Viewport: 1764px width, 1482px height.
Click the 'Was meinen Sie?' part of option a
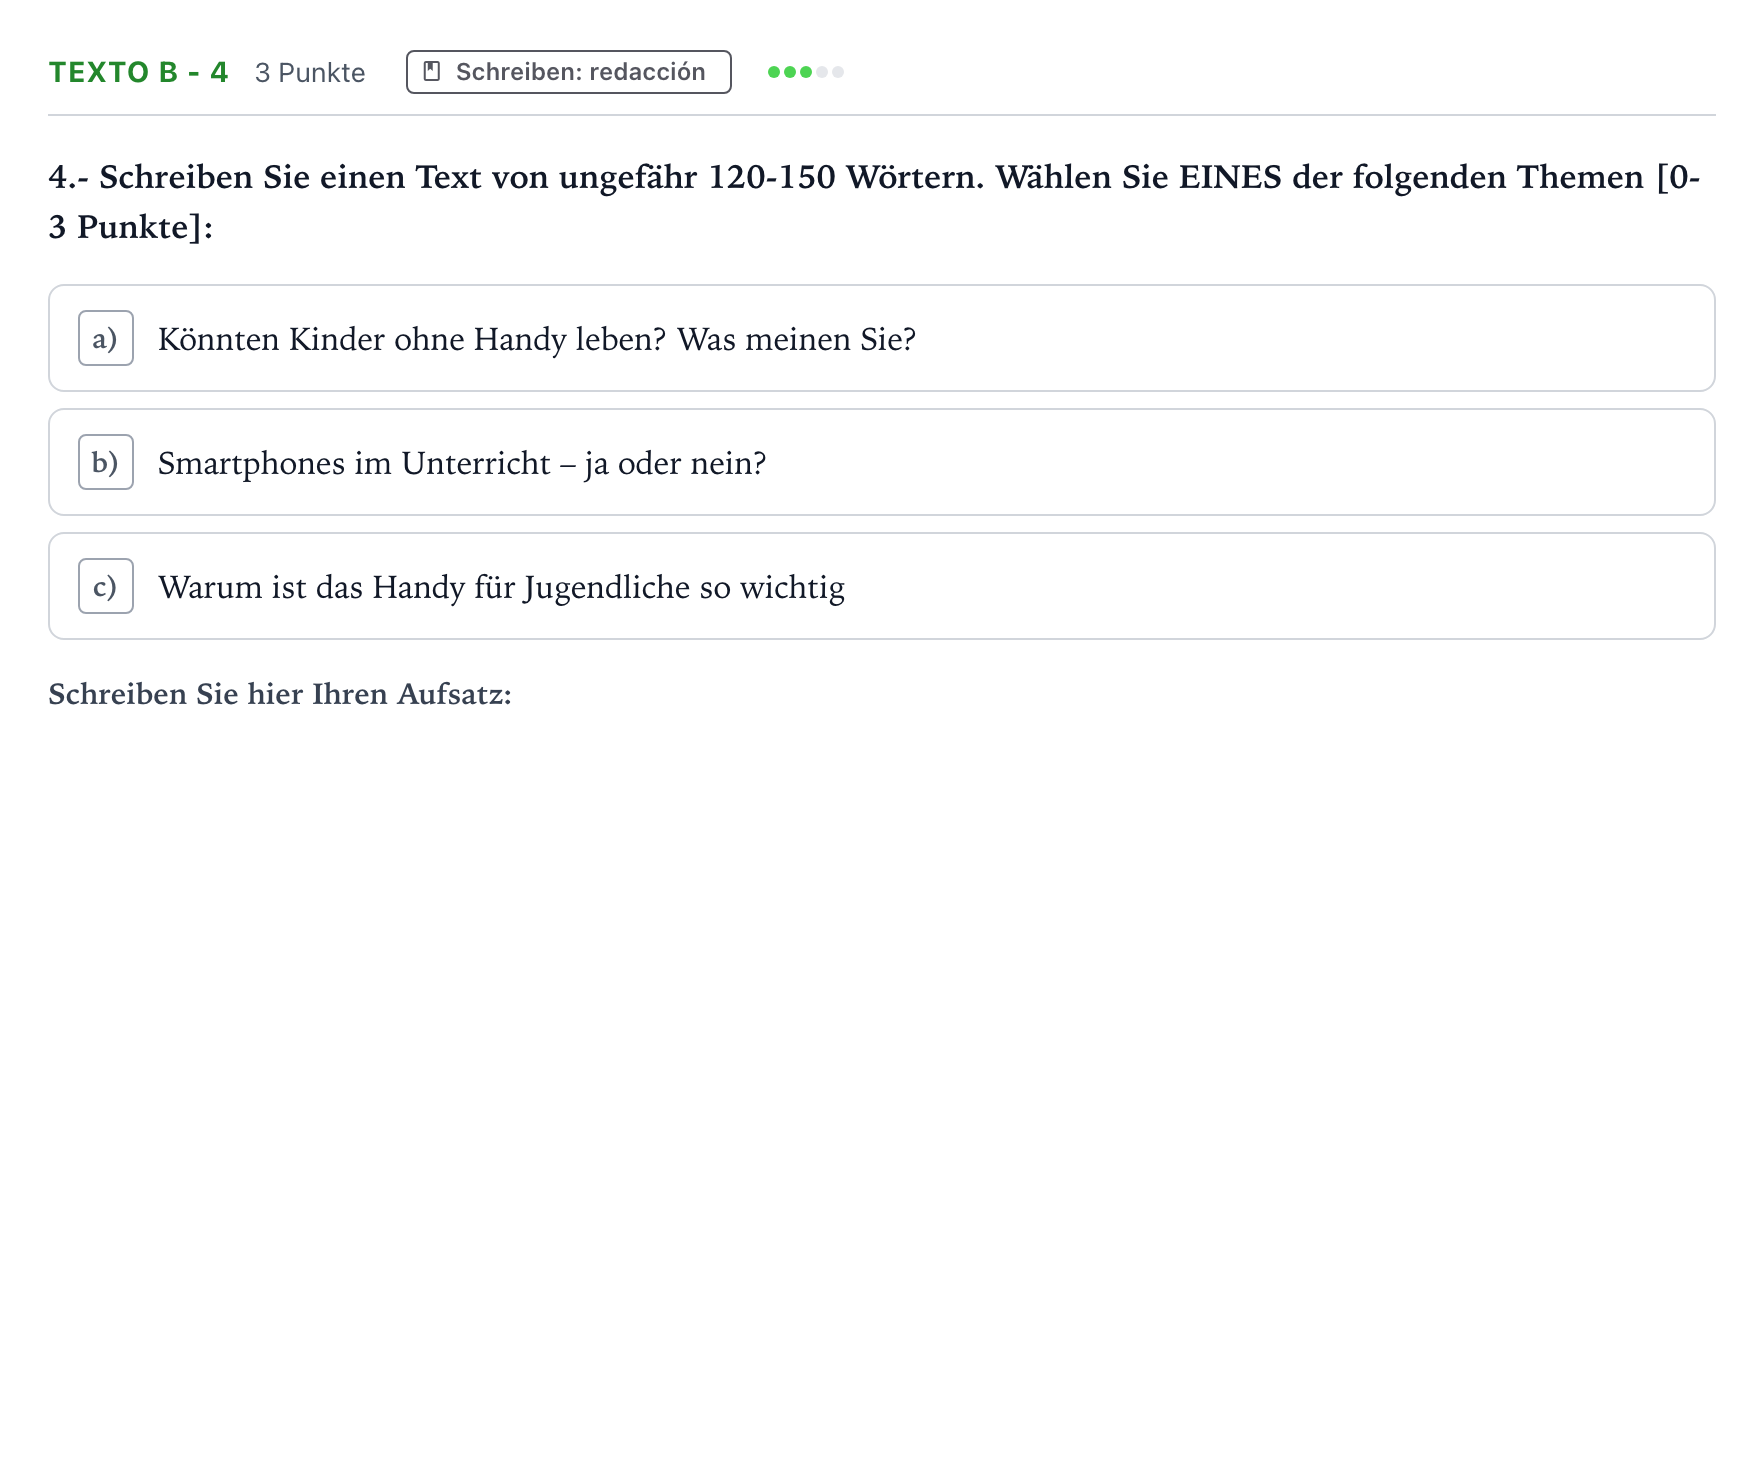(797, 339)
